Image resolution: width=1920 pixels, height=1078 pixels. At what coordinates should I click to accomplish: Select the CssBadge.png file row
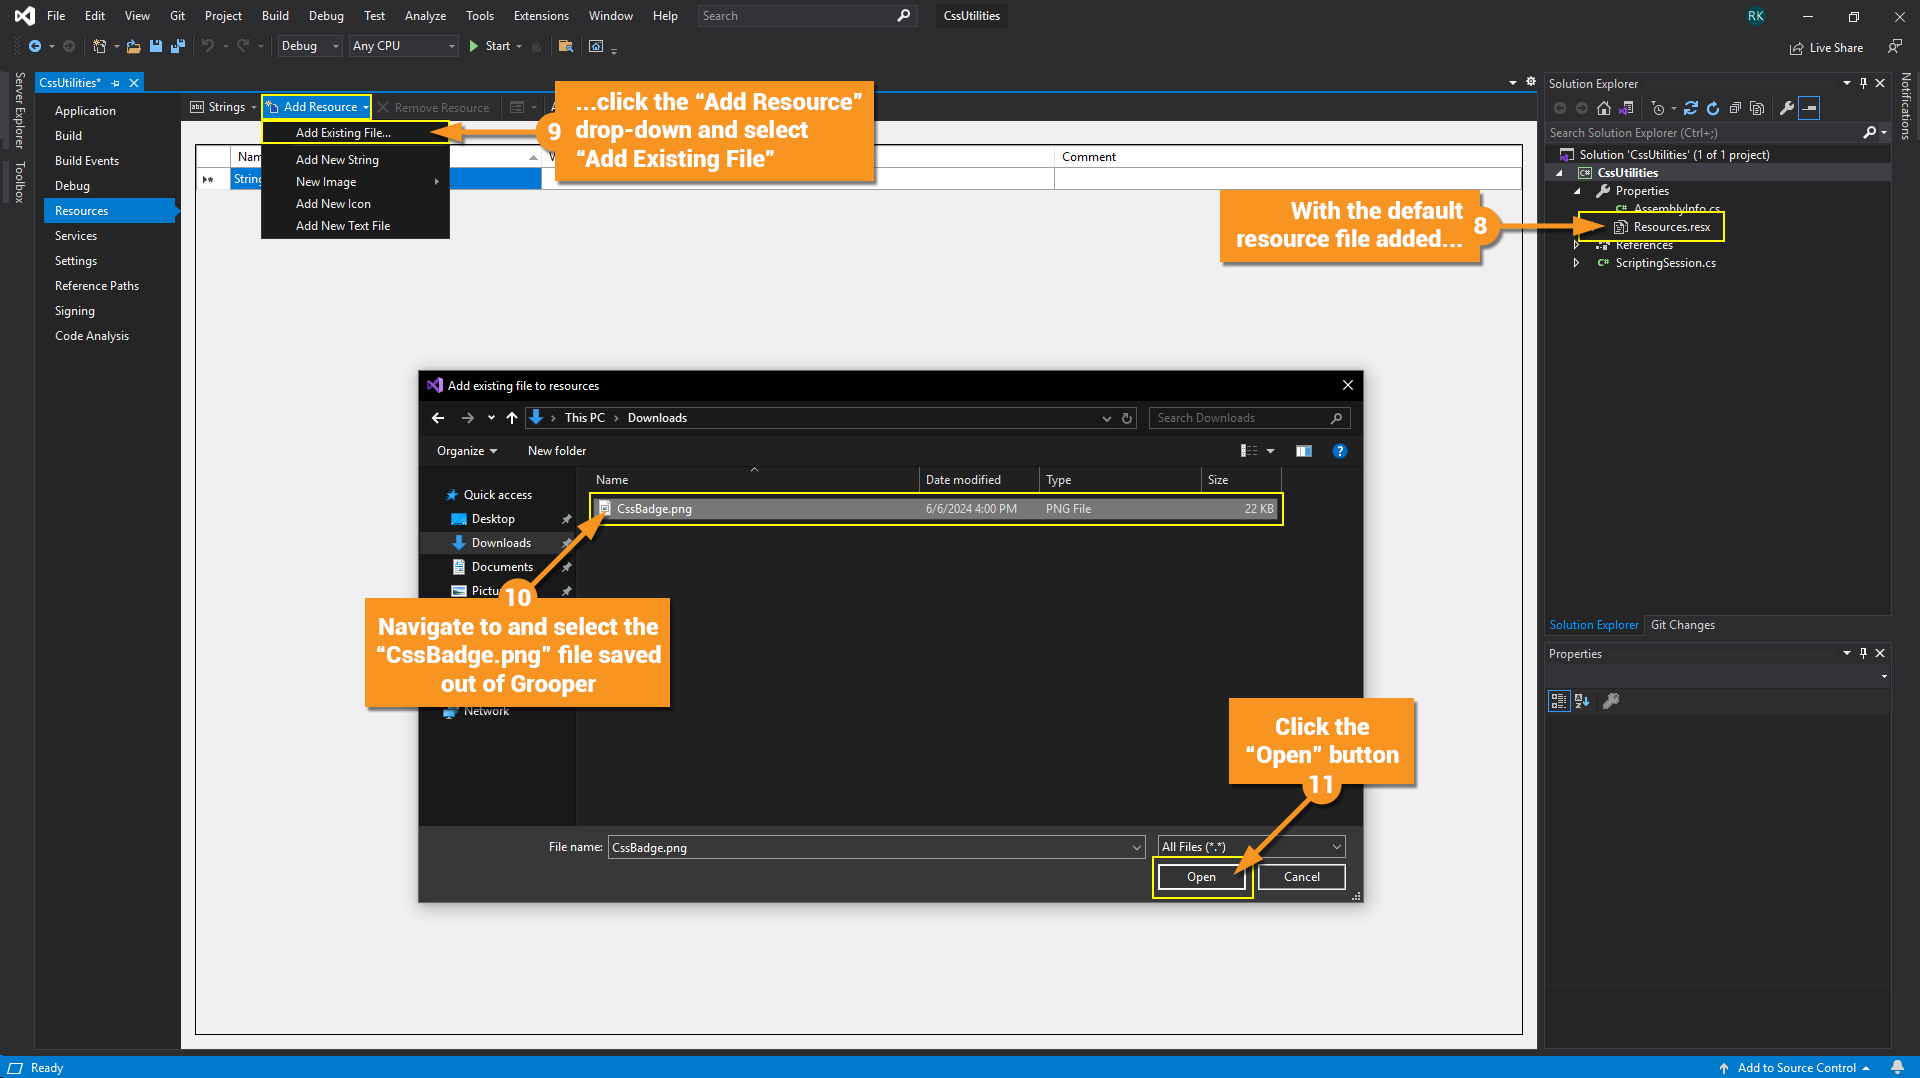[x=935, y=509]
